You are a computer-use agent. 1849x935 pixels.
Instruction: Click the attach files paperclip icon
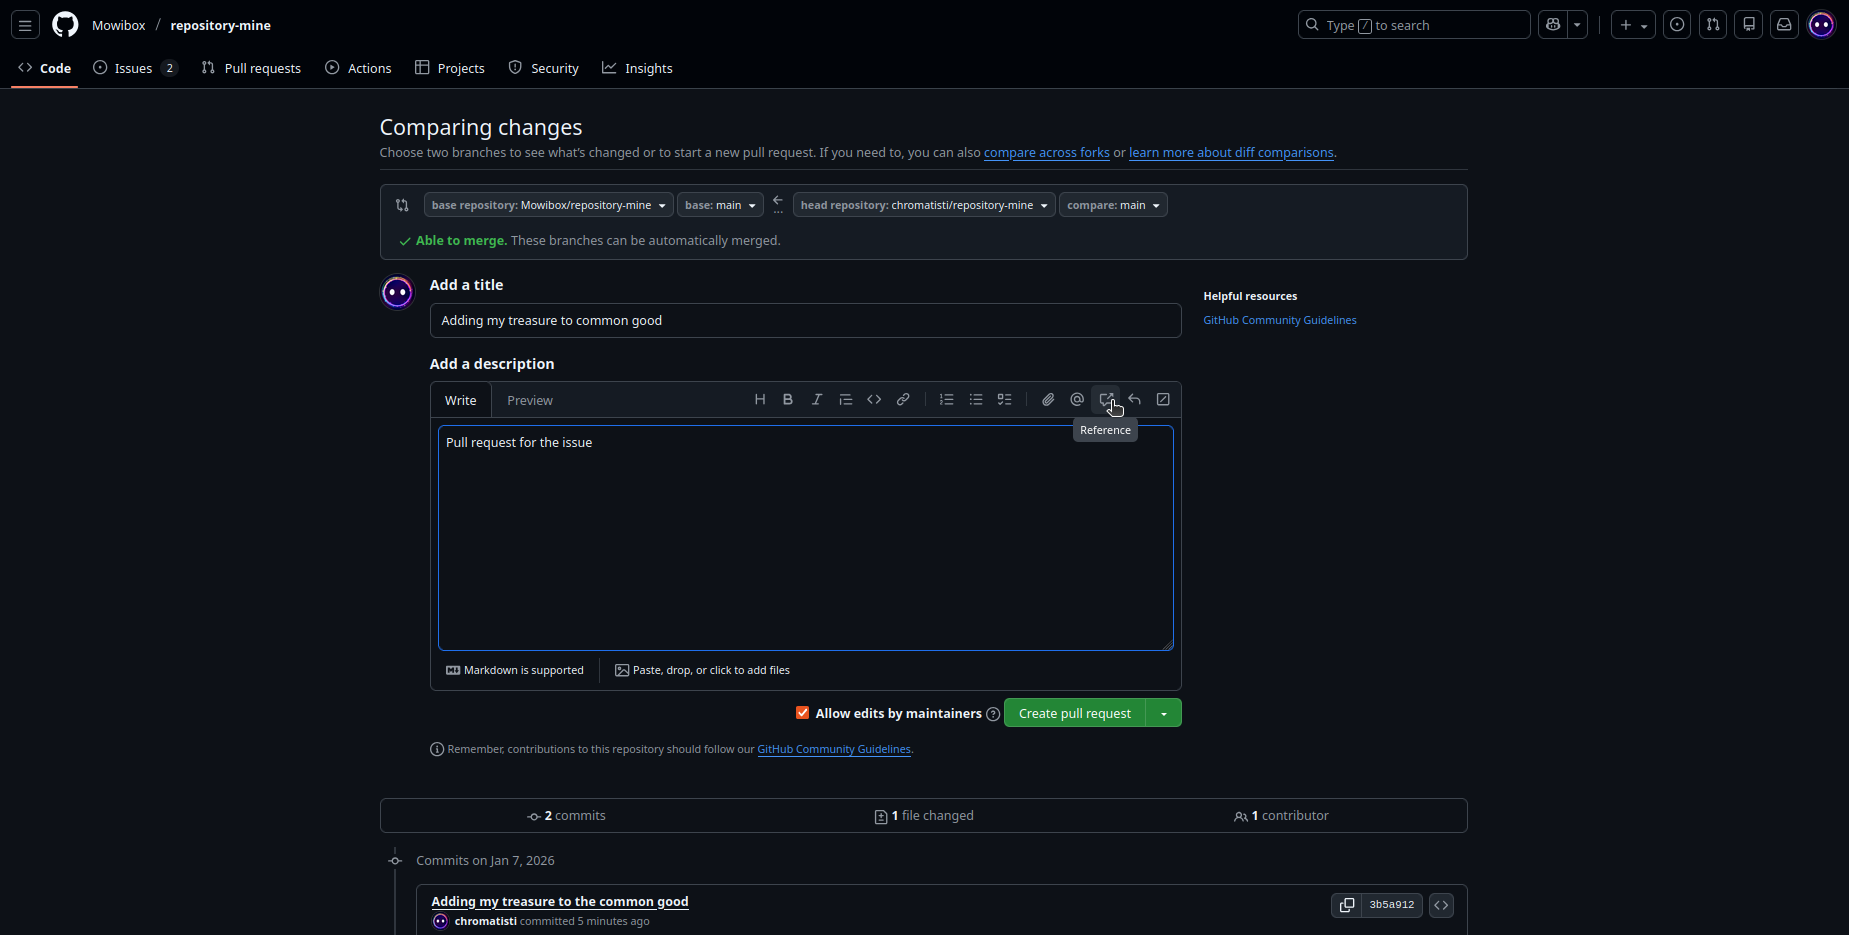point(1048,400)
